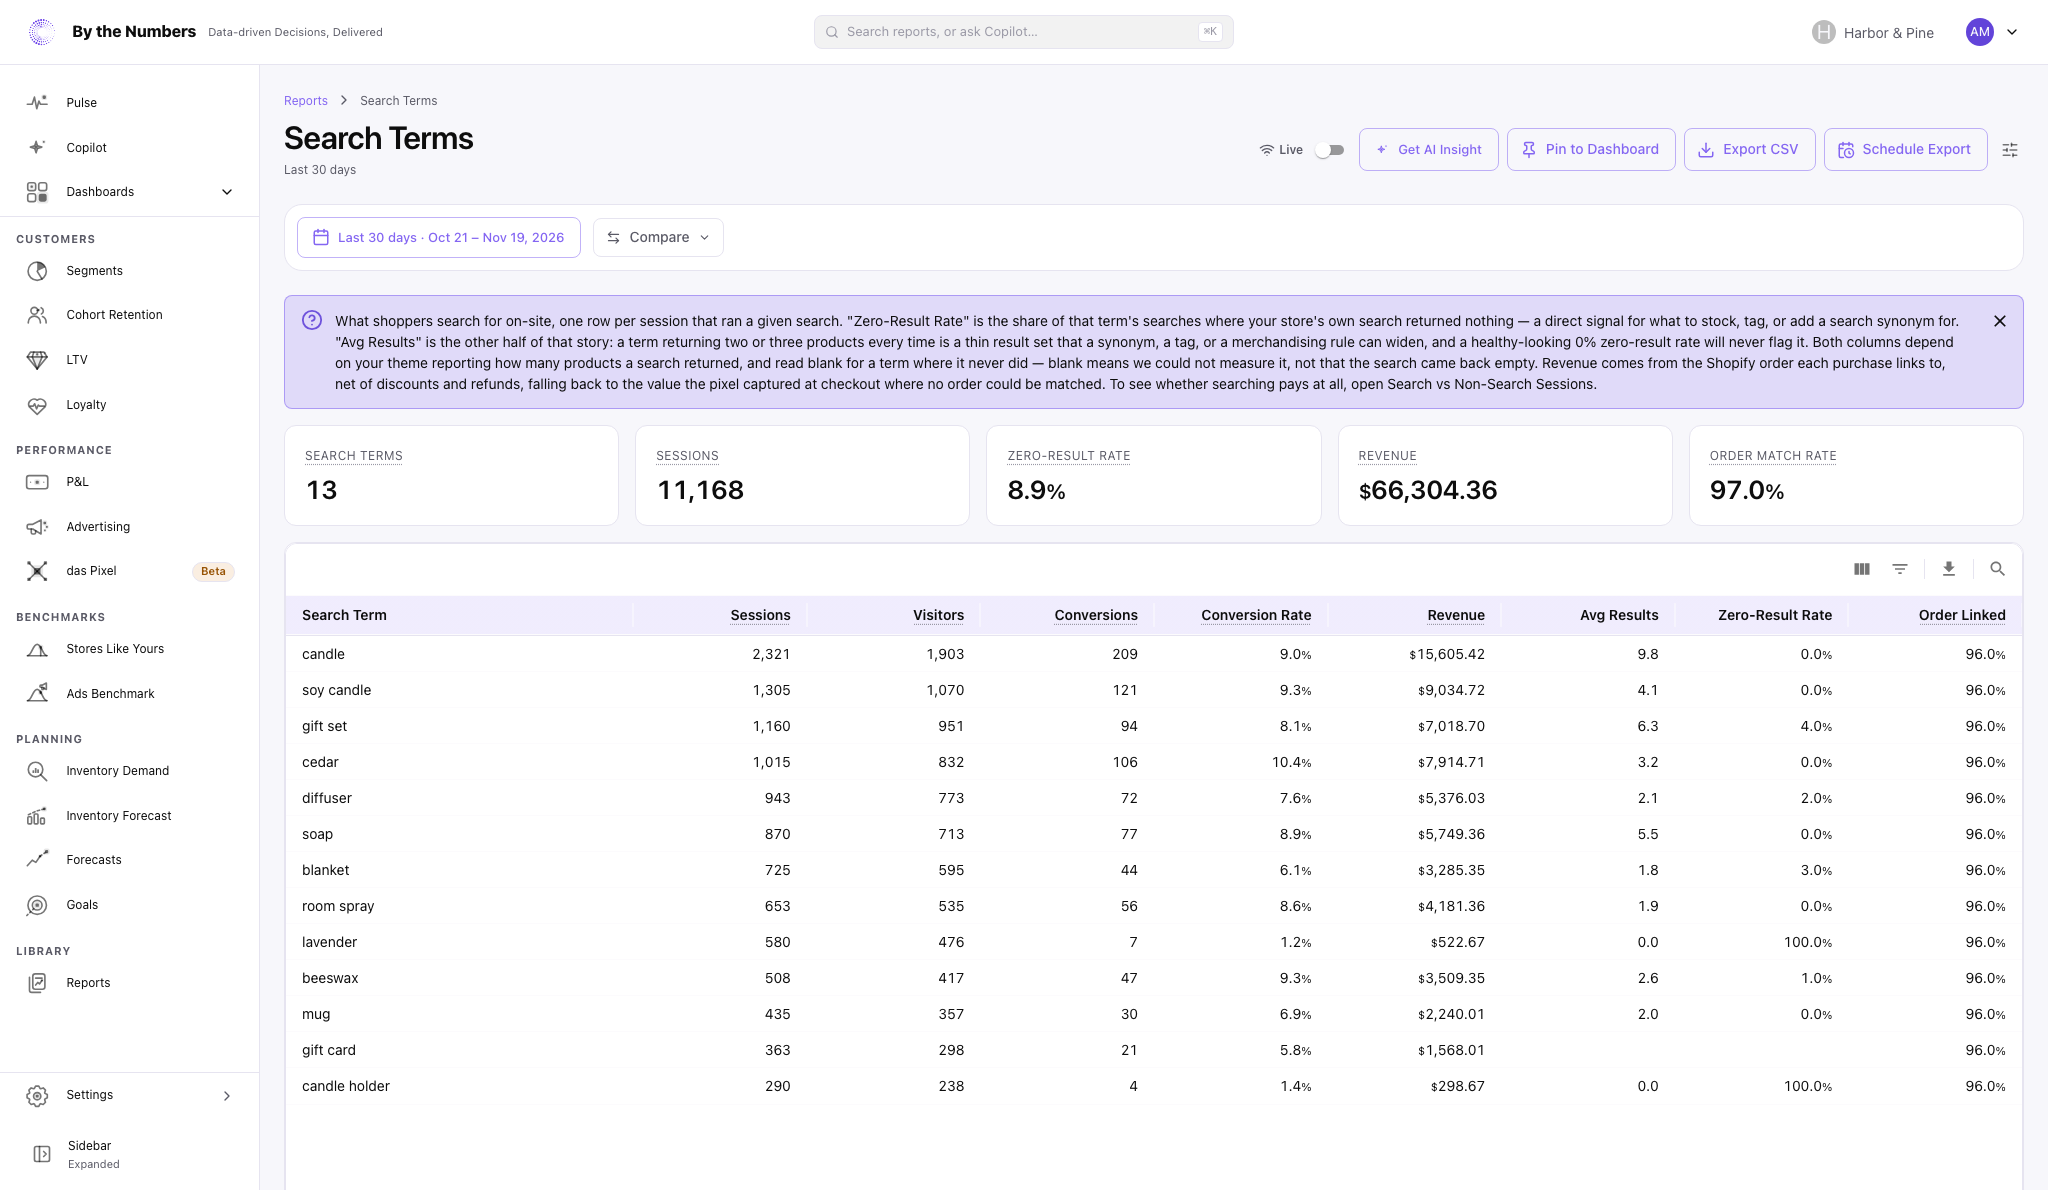Open the P&L report
This screenshot has height=1190, width=2048.
pos(130,482)
